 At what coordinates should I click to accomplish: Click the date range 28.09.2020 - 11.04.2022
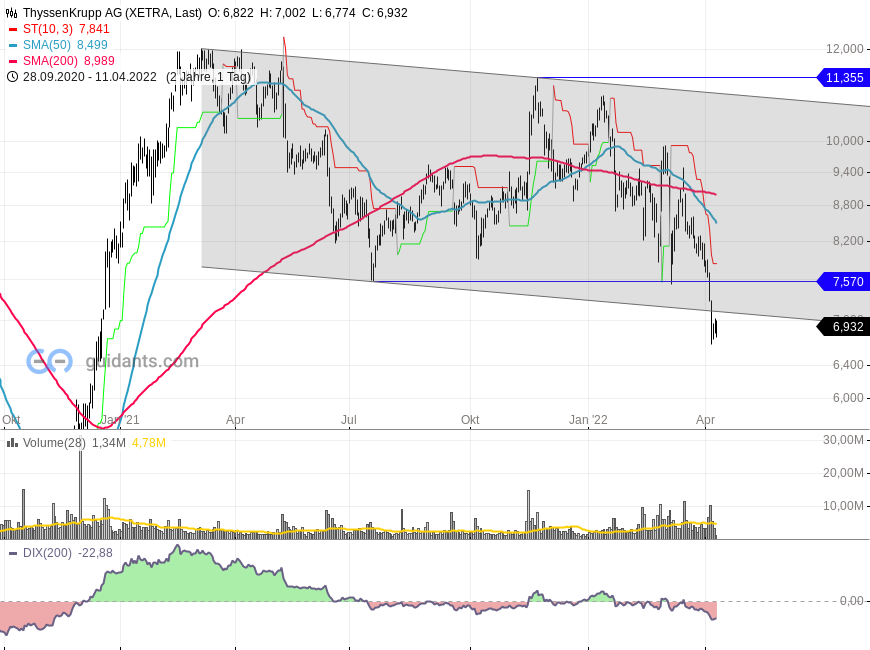90,77
